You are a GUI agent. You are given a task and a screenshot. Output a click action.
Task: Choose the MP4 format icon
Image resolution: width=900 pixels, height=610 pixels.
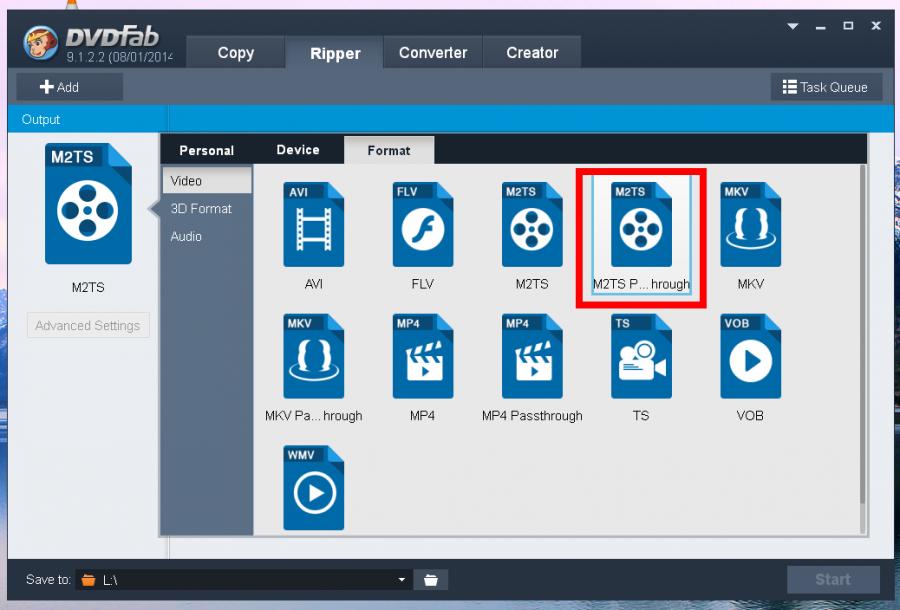point(422,356)
